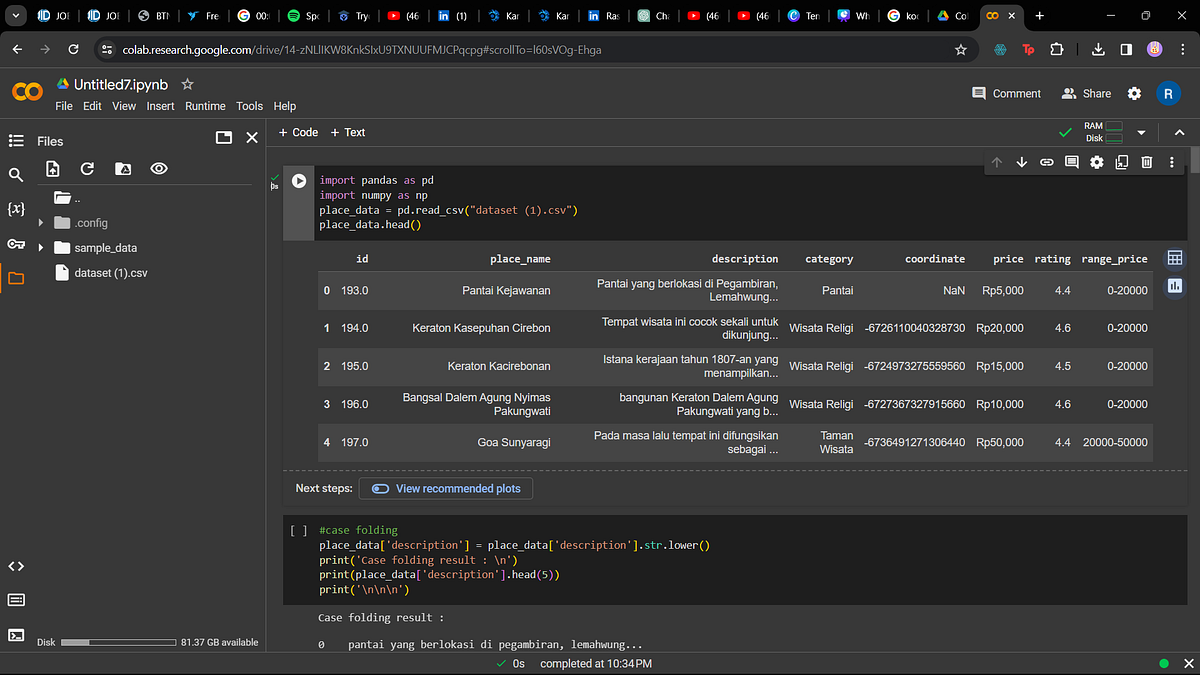This screenshot has height=675, width=1200.
Task: Upload a file to session storage
Action: pos(53,169)
